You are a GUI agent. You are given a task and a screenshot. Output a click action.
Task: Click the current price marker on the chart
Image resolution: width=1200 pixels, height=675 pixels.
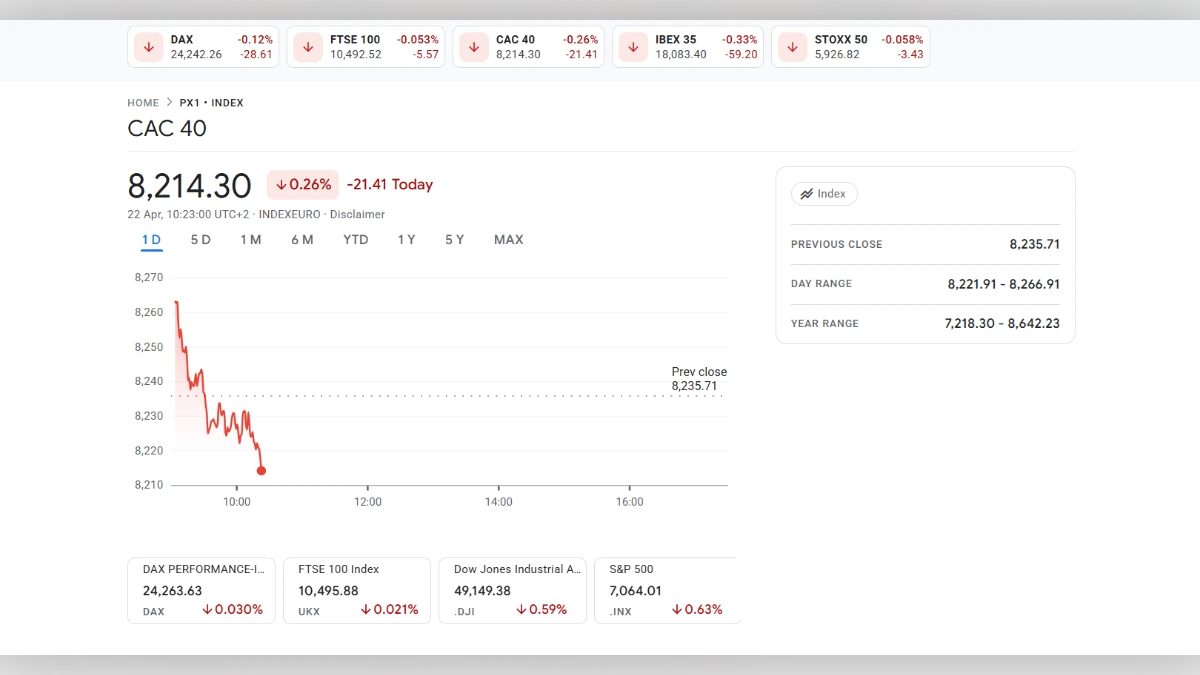click(x=261, y=469)
